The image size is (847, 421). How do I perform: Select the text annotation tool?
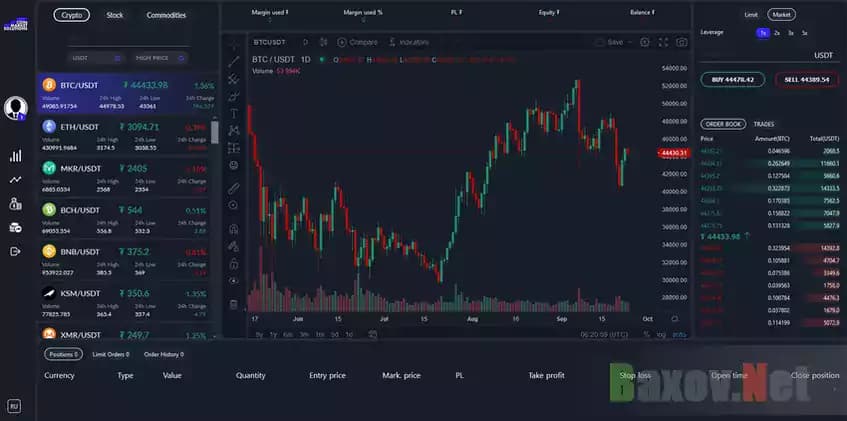[x=234, y=113]
